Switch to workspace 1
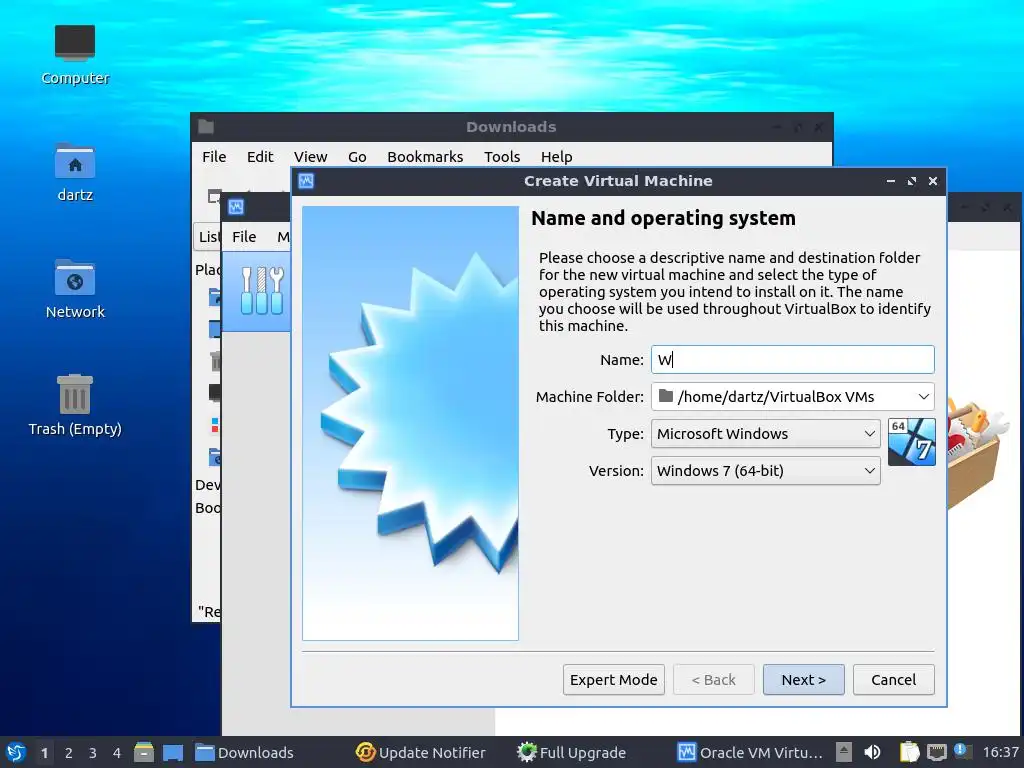The width and height of the screenshot is (1024, 768). [x=44, y=752]
